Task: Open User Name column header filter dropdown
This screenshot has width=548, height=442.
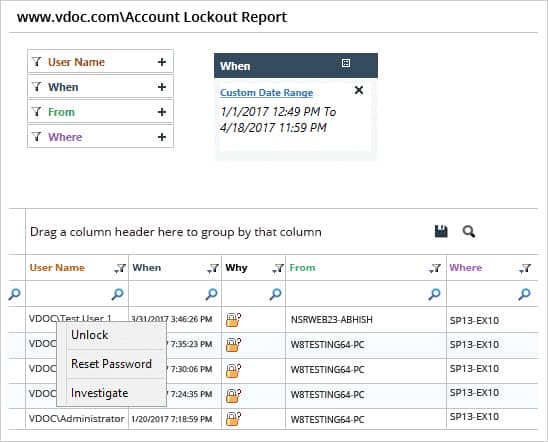Action: point(120,268)
